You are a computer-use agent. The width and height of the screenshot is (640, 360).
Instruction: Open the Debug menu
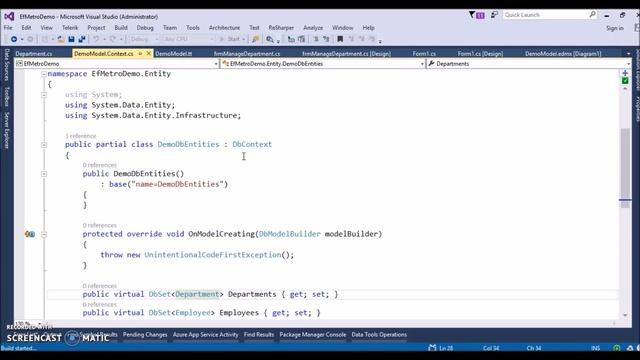click(x=145, y=28)
